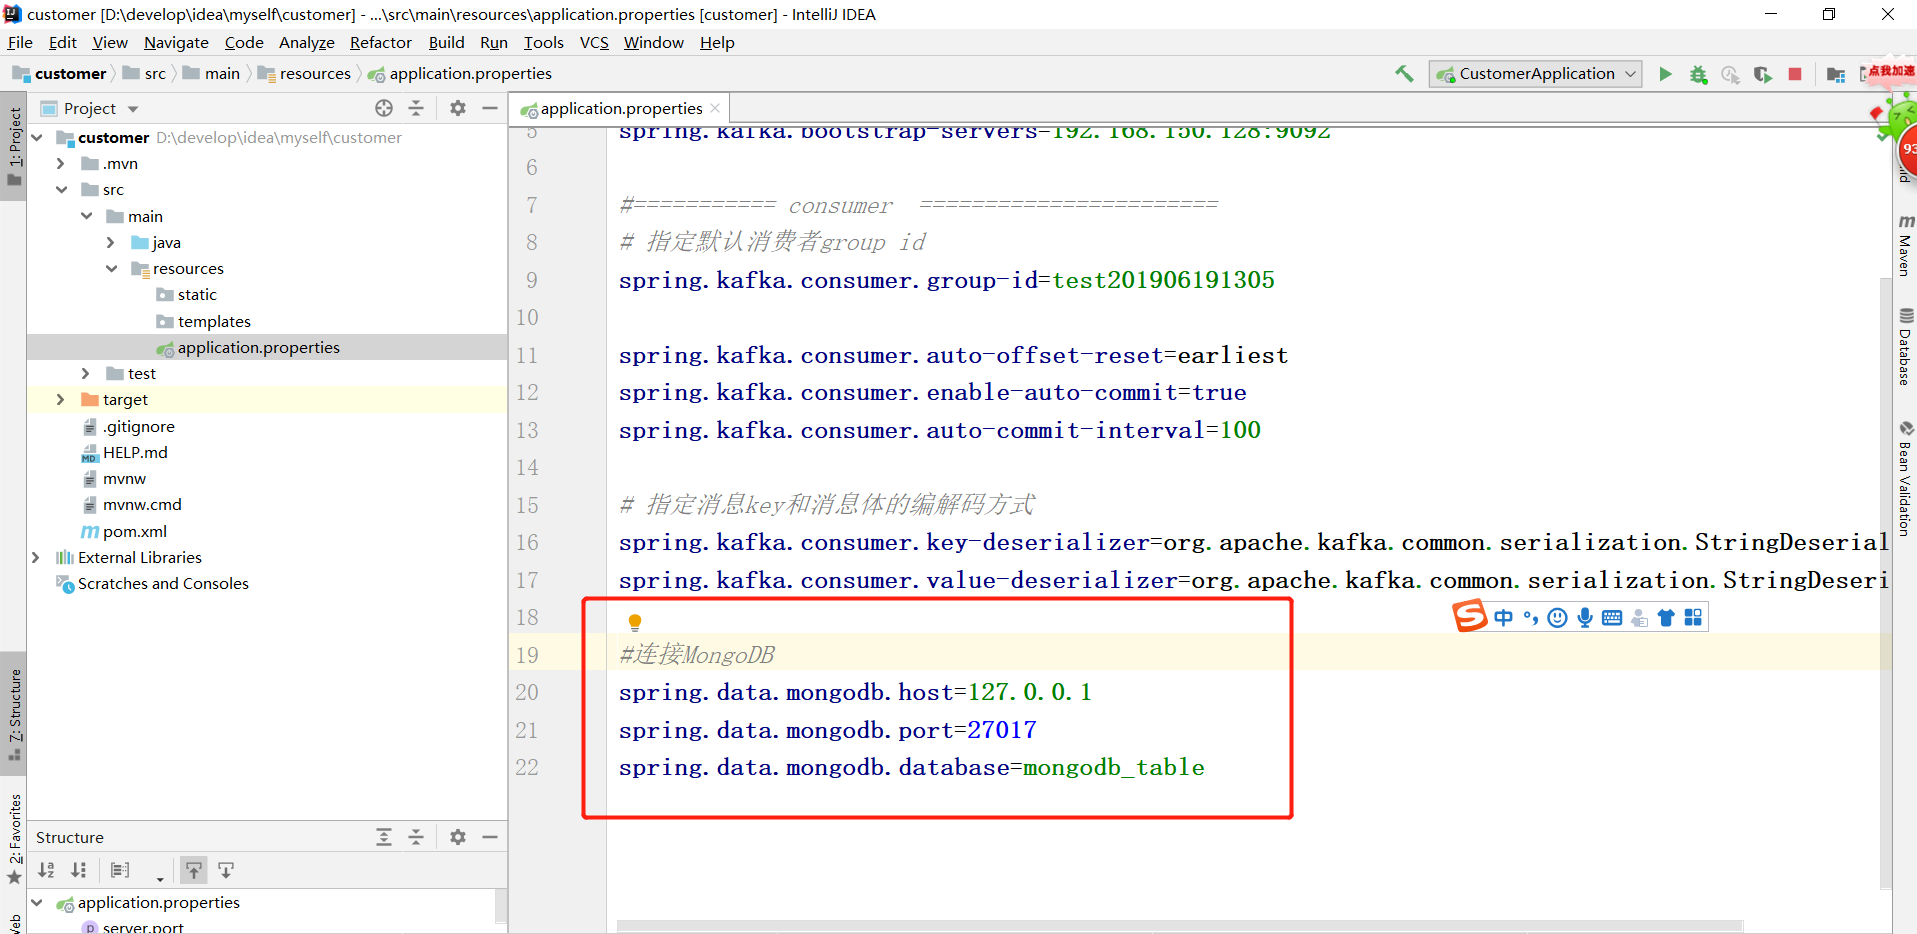This screenshot has width=1917, height=934.
Task: Open Sogou IME emoji smiley icon
Action: click(x=1557, y=618)
